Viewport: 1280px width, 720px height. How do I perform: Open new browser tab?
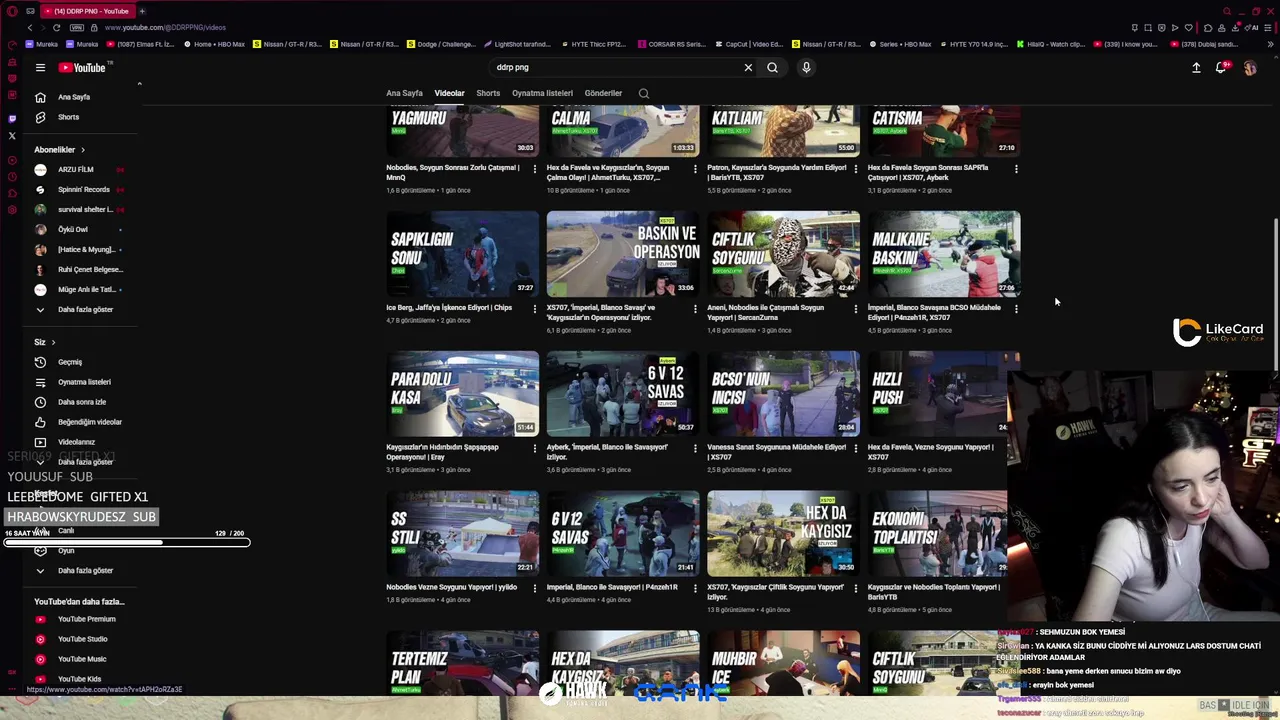[142, 11]
